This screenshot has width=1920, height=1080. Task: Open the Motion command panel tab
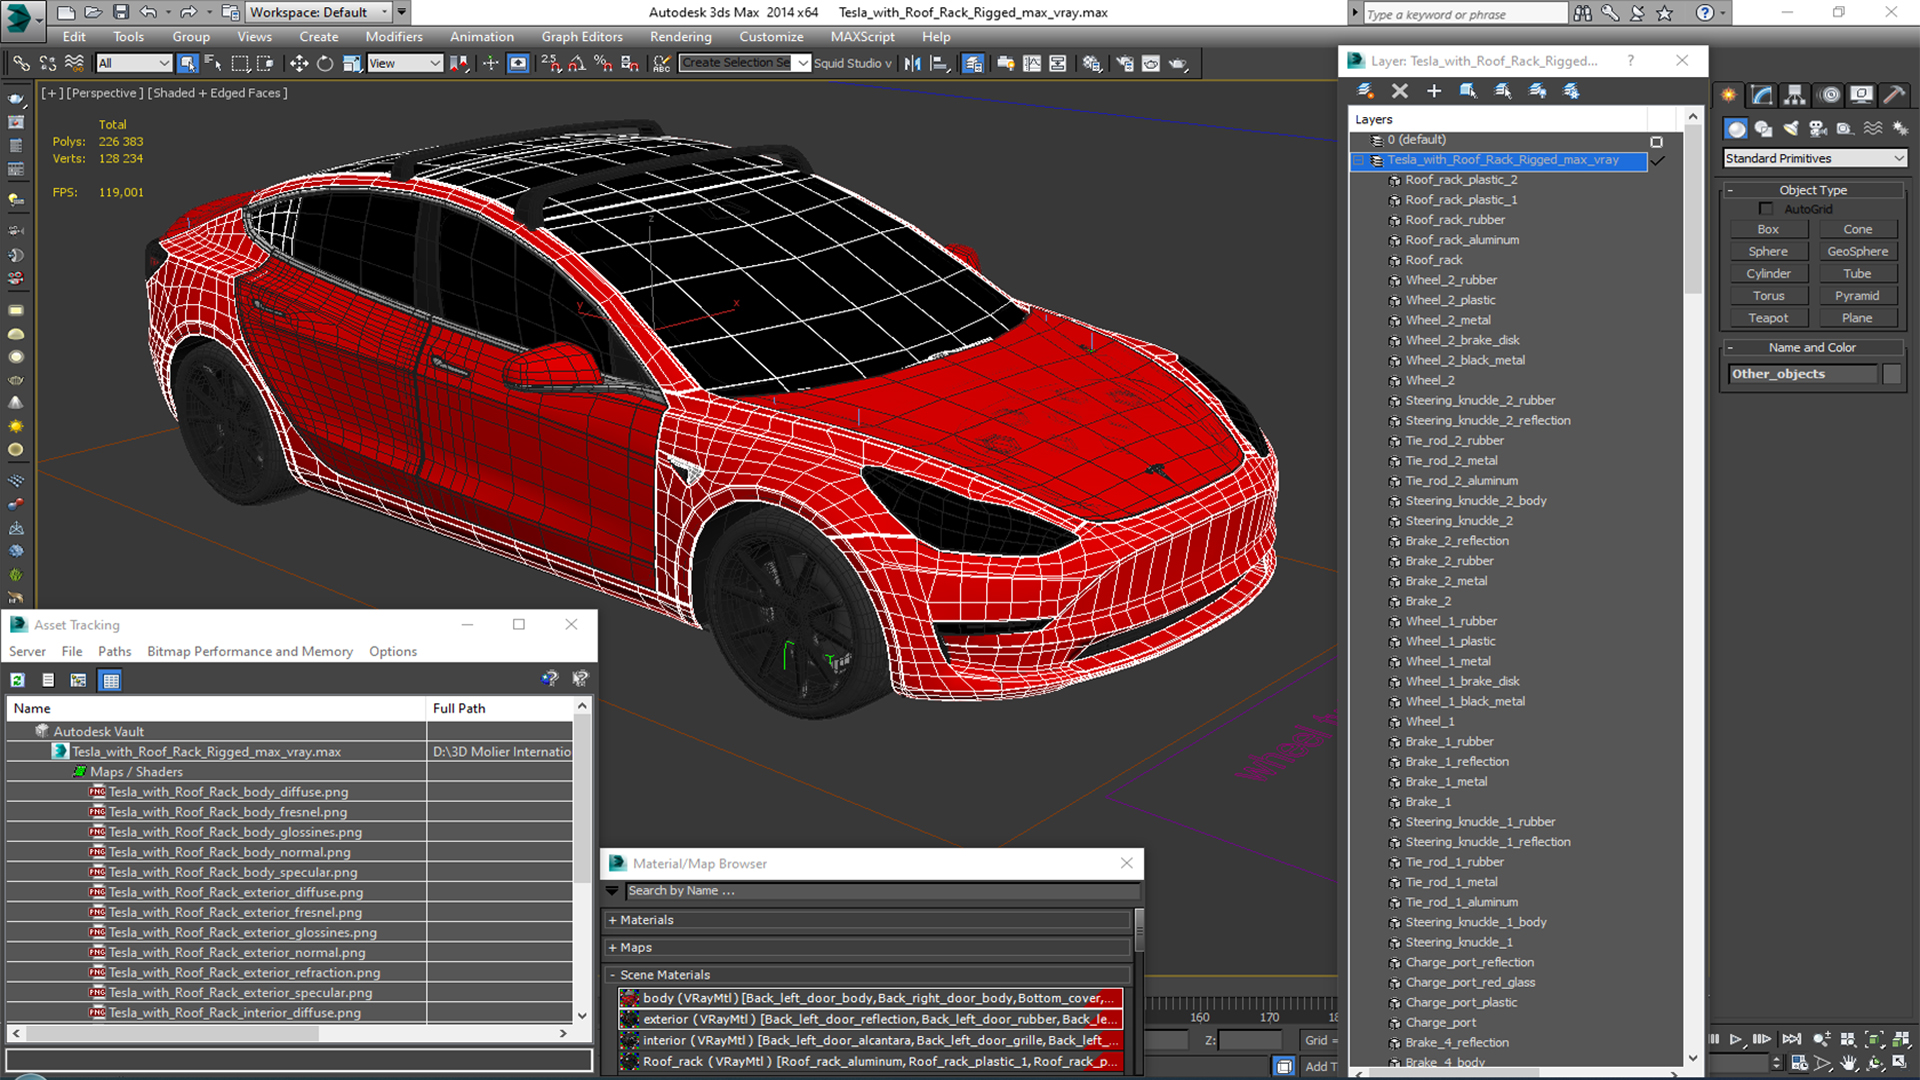pyautogui.click(x=1829, y=95)
